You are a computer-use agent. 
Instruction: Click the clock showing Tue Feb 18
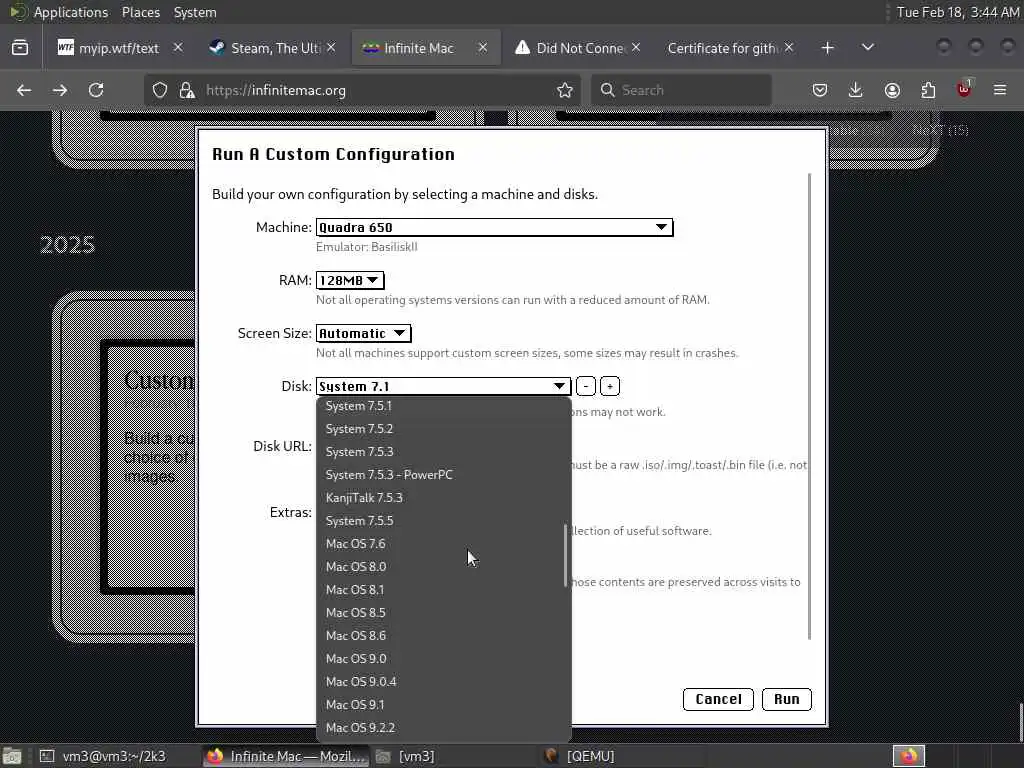[957, 12]
